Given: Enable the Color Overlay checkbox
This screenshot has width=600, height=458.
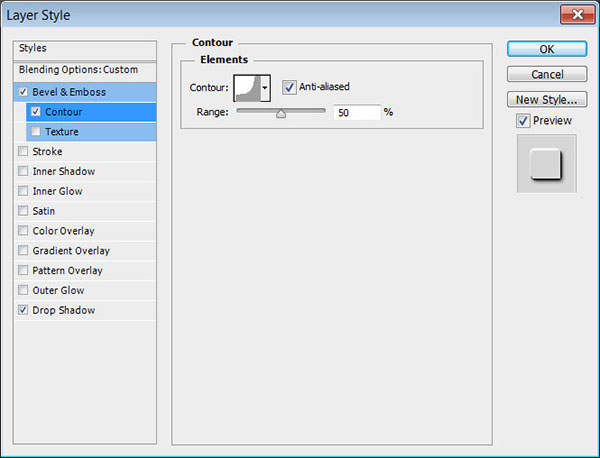Looking at the screenshot, I should [x=23, y=231].
